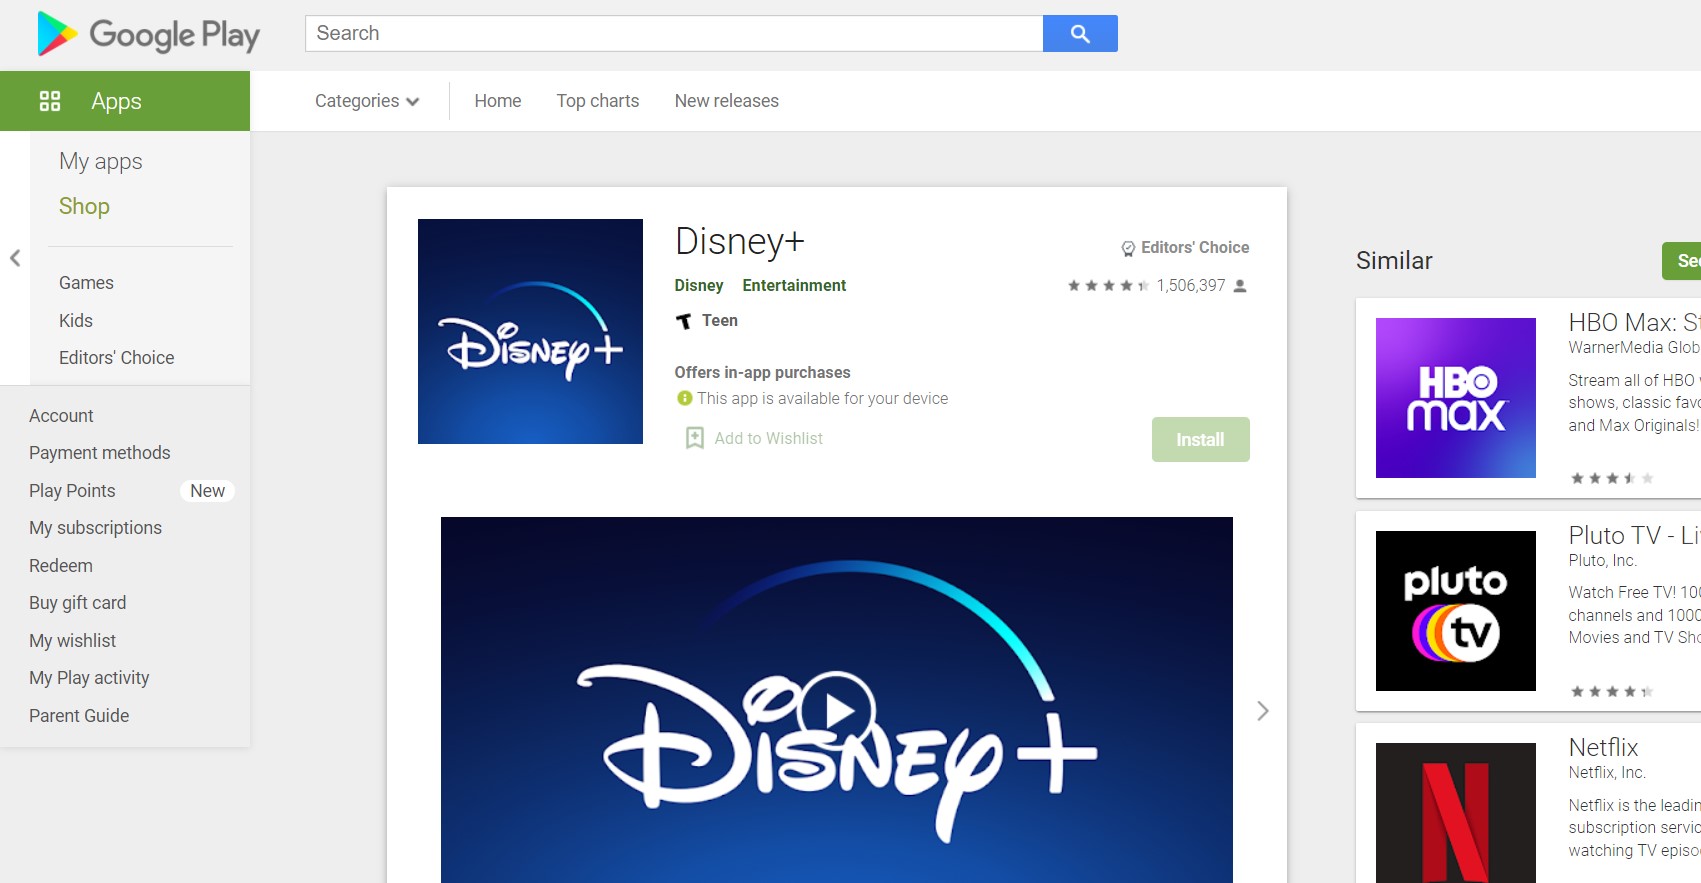Open My subscriptions link
Image resolution: width=1701 pixels, height=883 pixels.
coord(95,528)
